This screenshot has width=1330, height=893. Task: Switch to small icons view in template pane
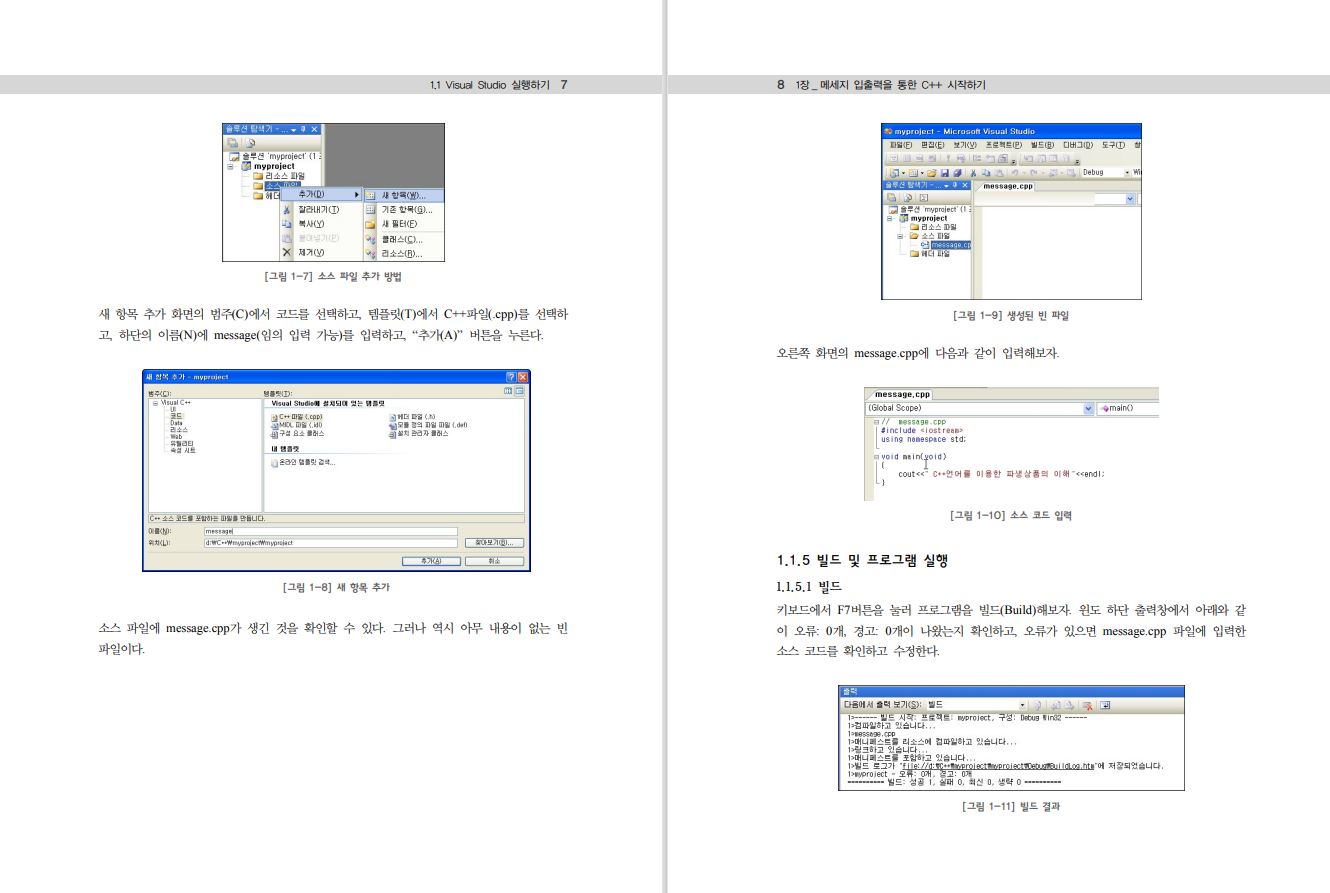coord(519,391)
